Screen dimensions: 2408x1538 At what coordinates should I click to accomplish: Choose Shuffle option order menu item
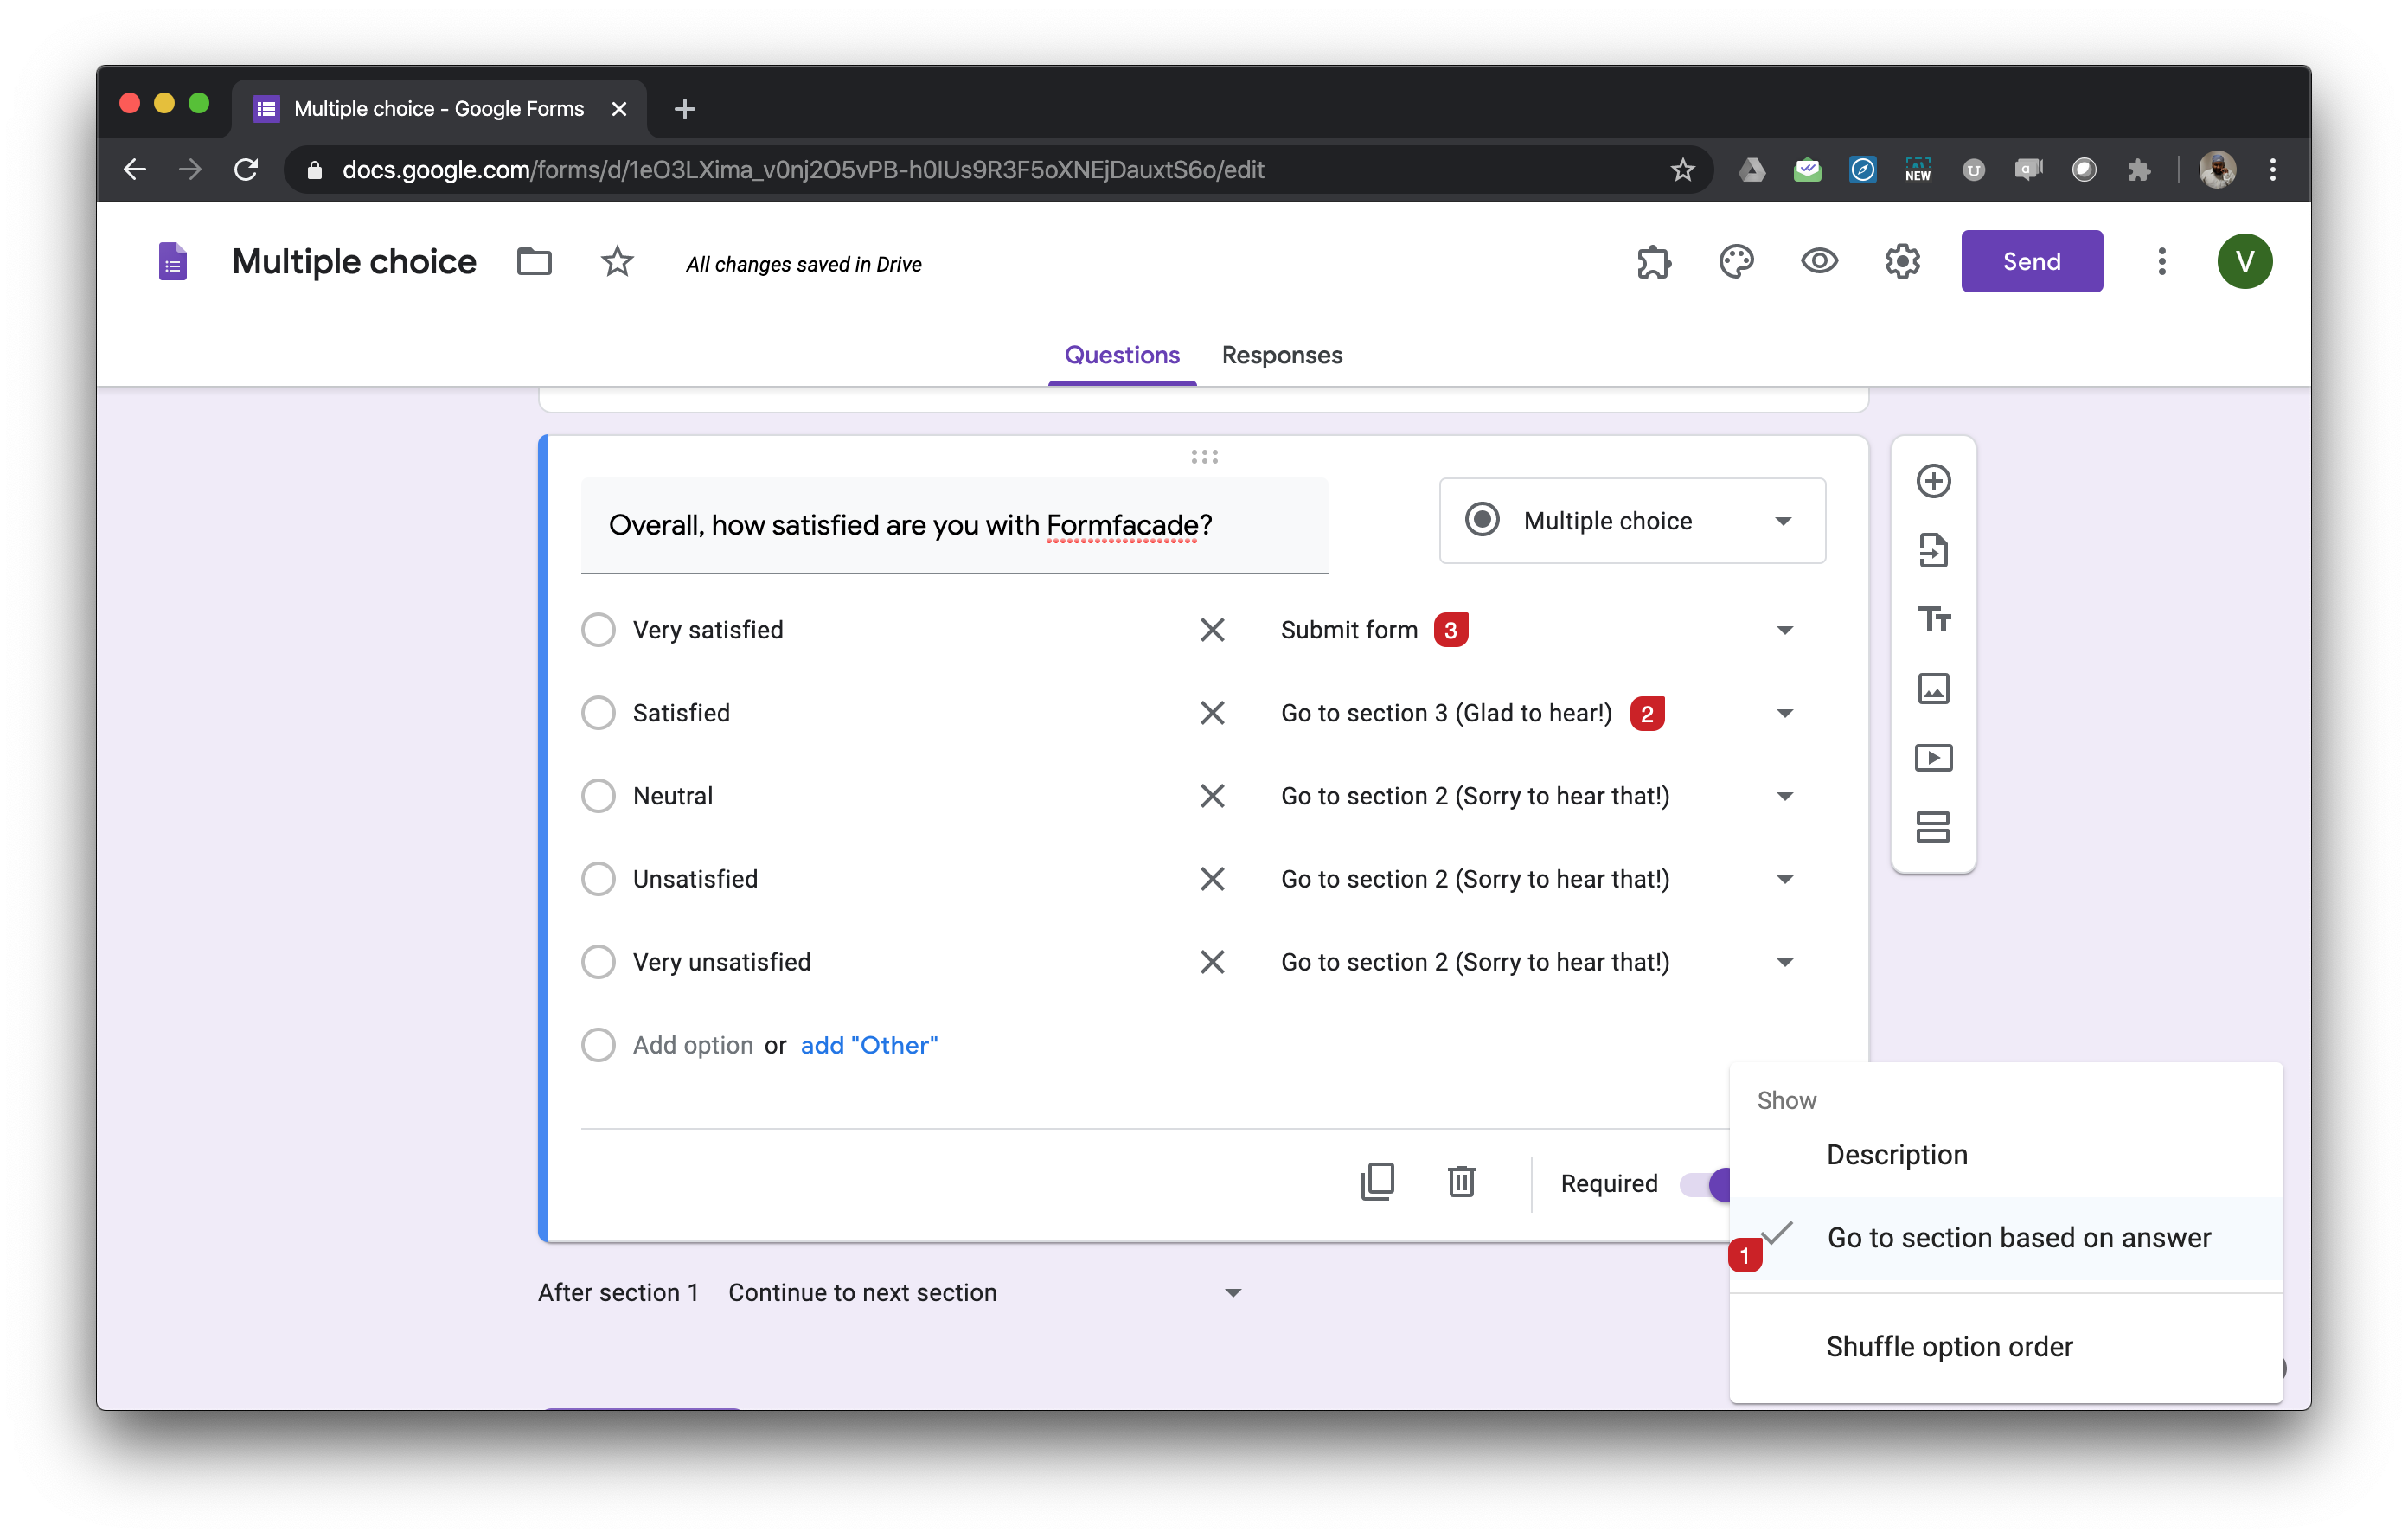pyautogui.click(x=1948, y=1346)
